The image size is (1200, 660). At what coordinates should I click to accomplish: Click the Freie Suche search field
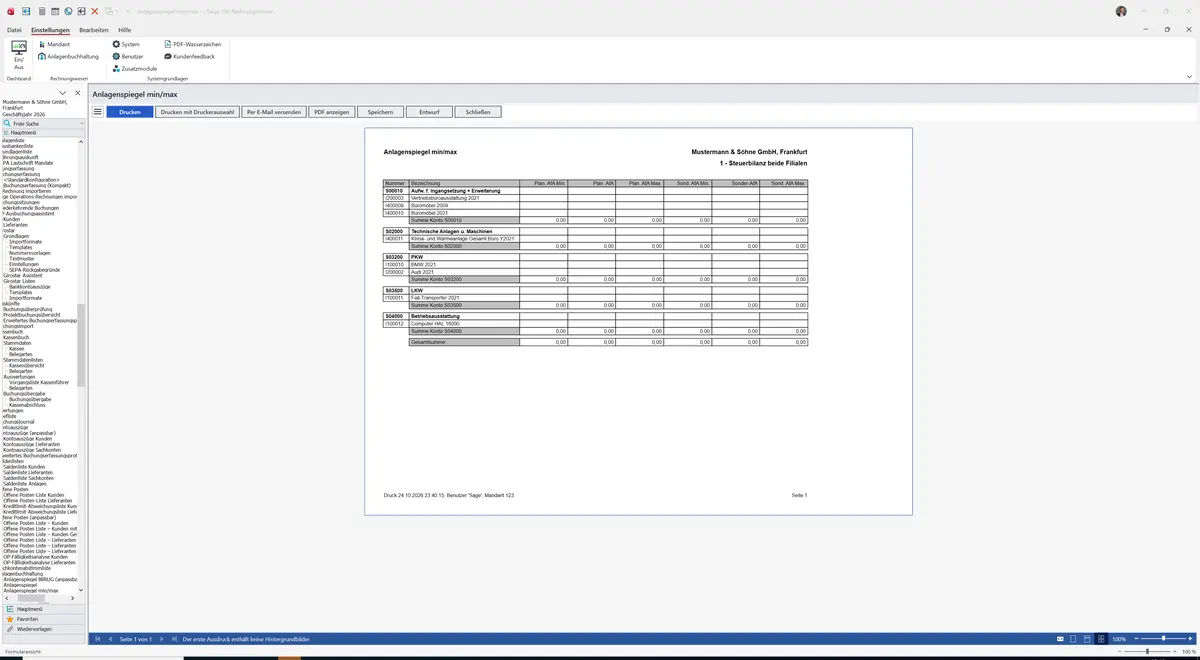pyautogui.click(x=44, y=123)
